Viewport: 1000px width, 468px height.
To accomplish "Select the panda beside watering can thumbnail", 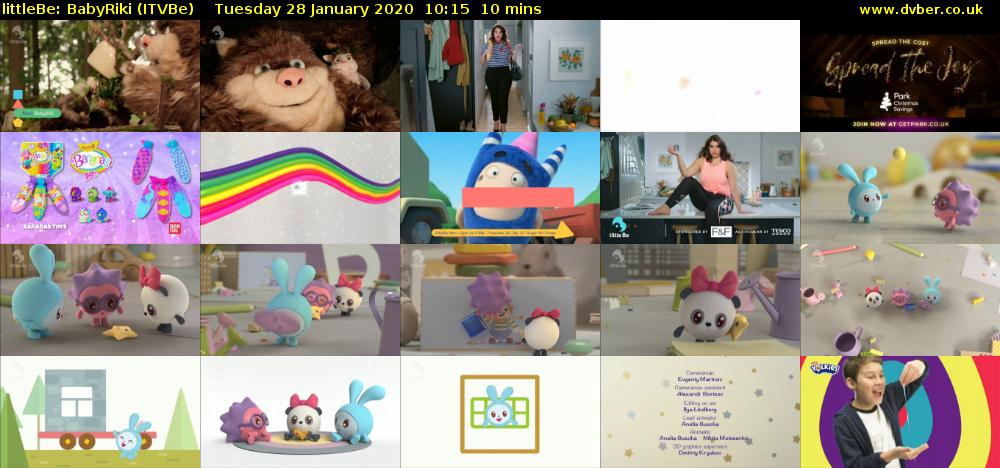I will [x=700, y=300].
